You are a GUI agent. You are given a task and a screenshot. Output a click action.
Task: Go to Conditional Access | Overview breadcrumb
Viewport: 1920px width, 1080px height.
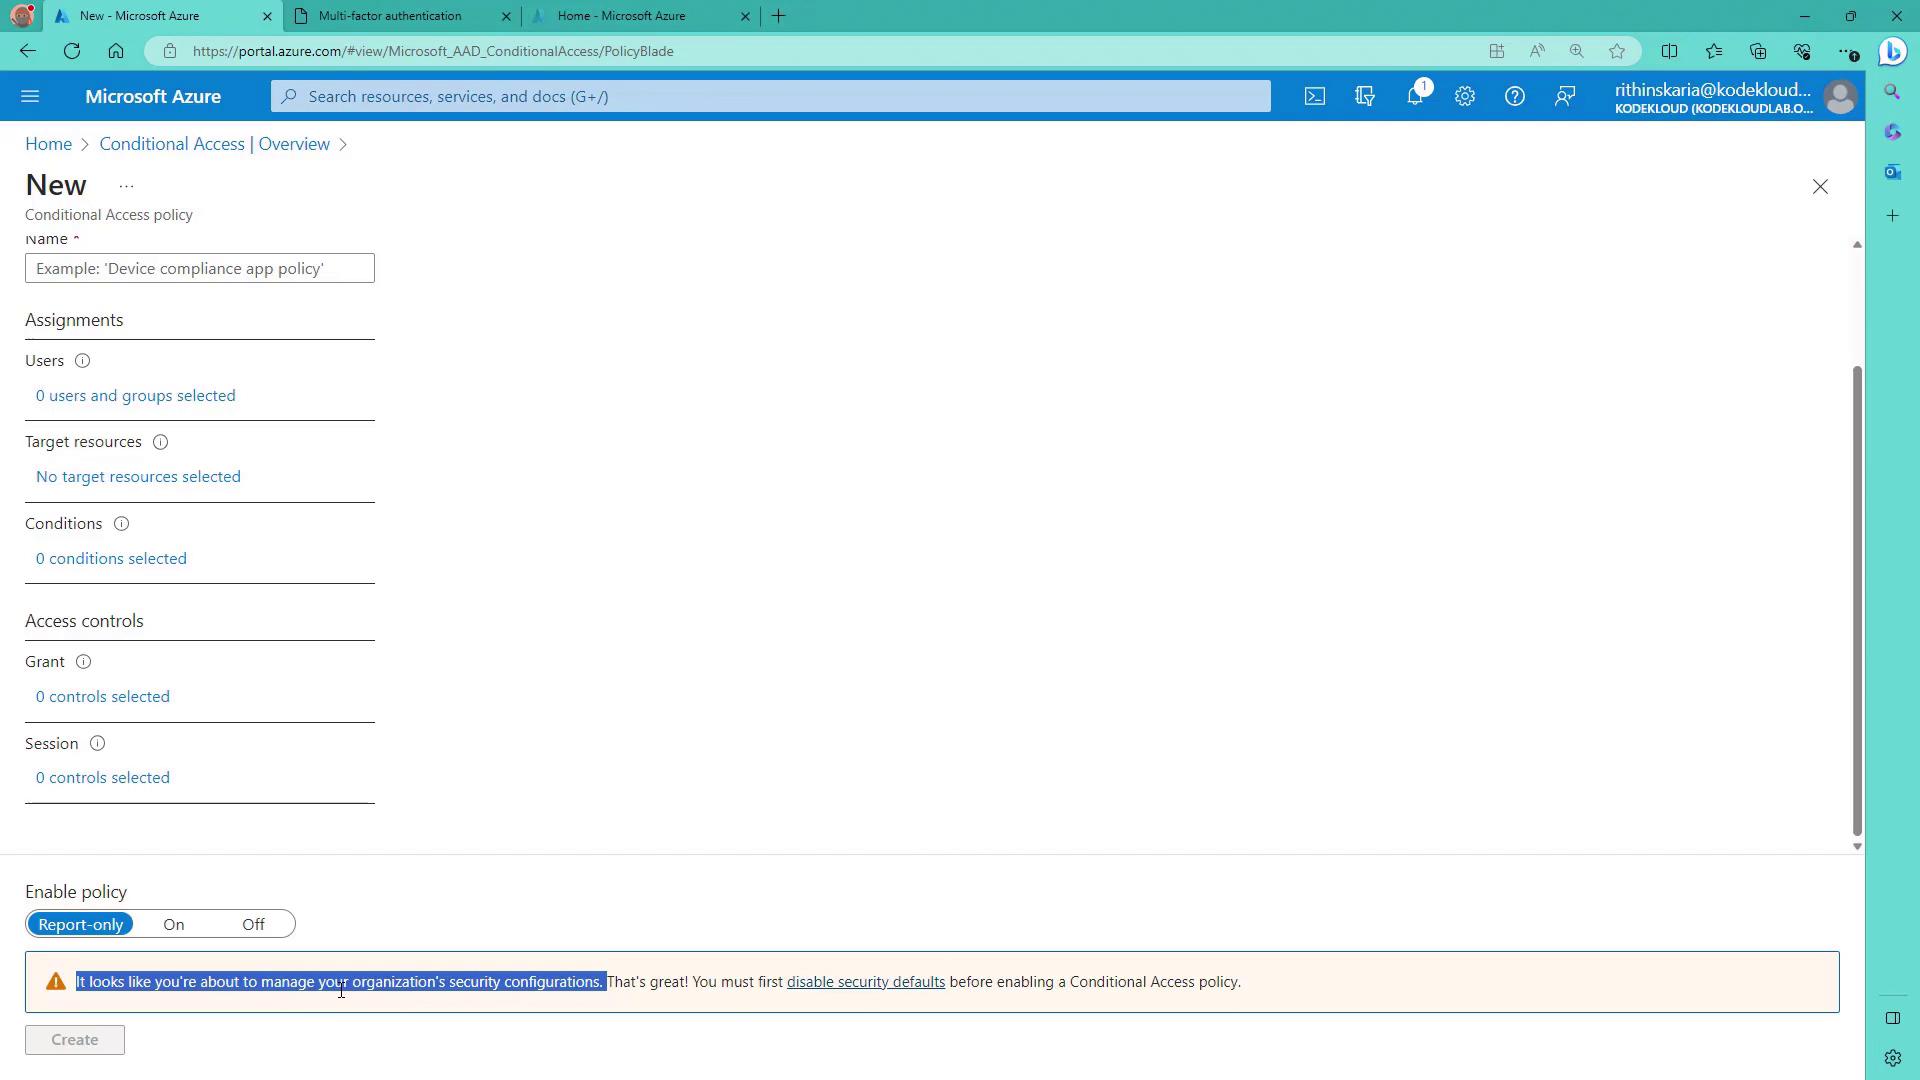coord(214,144)
